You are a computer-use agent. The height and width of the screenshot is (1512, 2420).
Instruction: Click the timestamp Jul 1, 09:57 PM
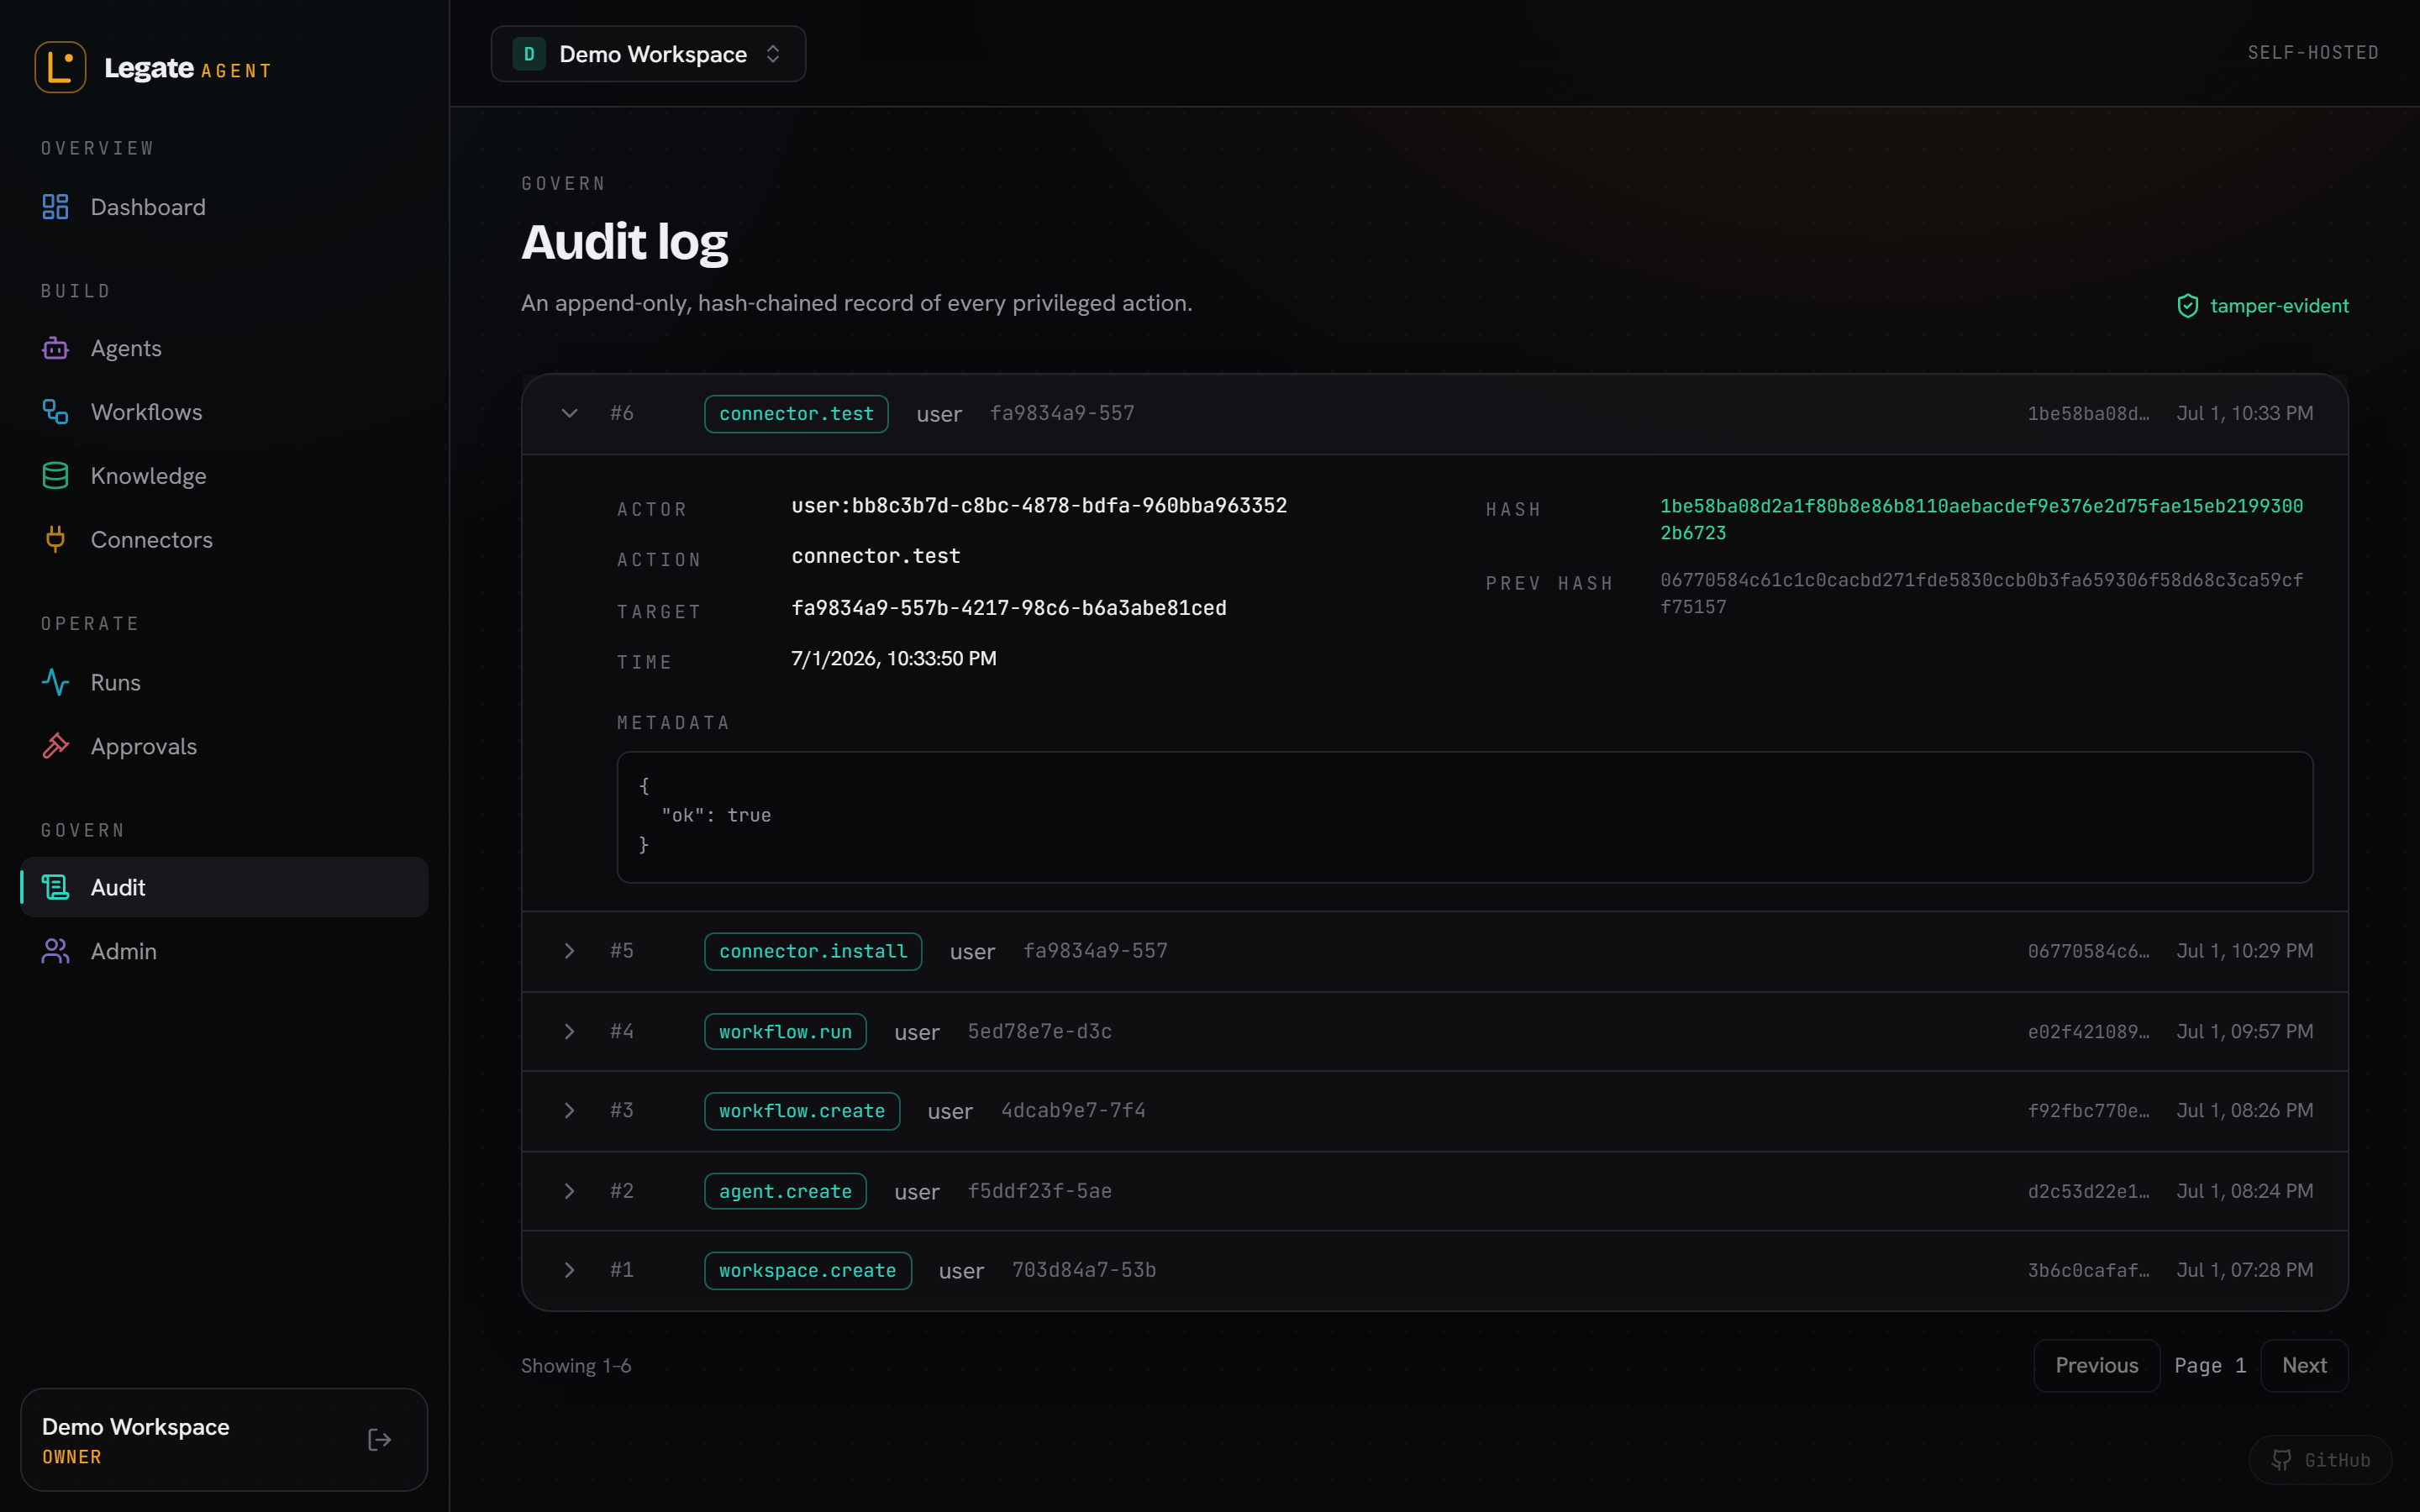(x=2244, y=1031)
